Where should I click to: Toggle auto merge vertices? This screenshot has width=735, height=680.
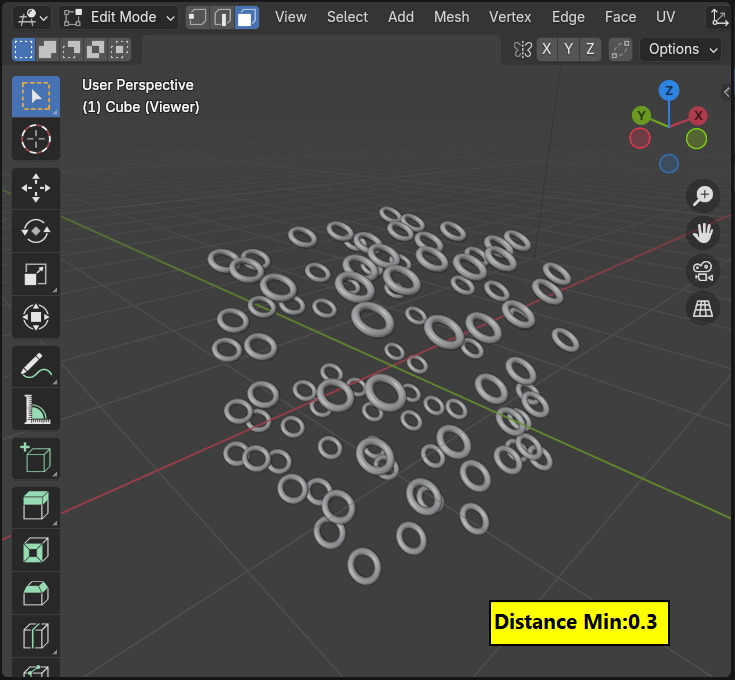tap(620, 49)
